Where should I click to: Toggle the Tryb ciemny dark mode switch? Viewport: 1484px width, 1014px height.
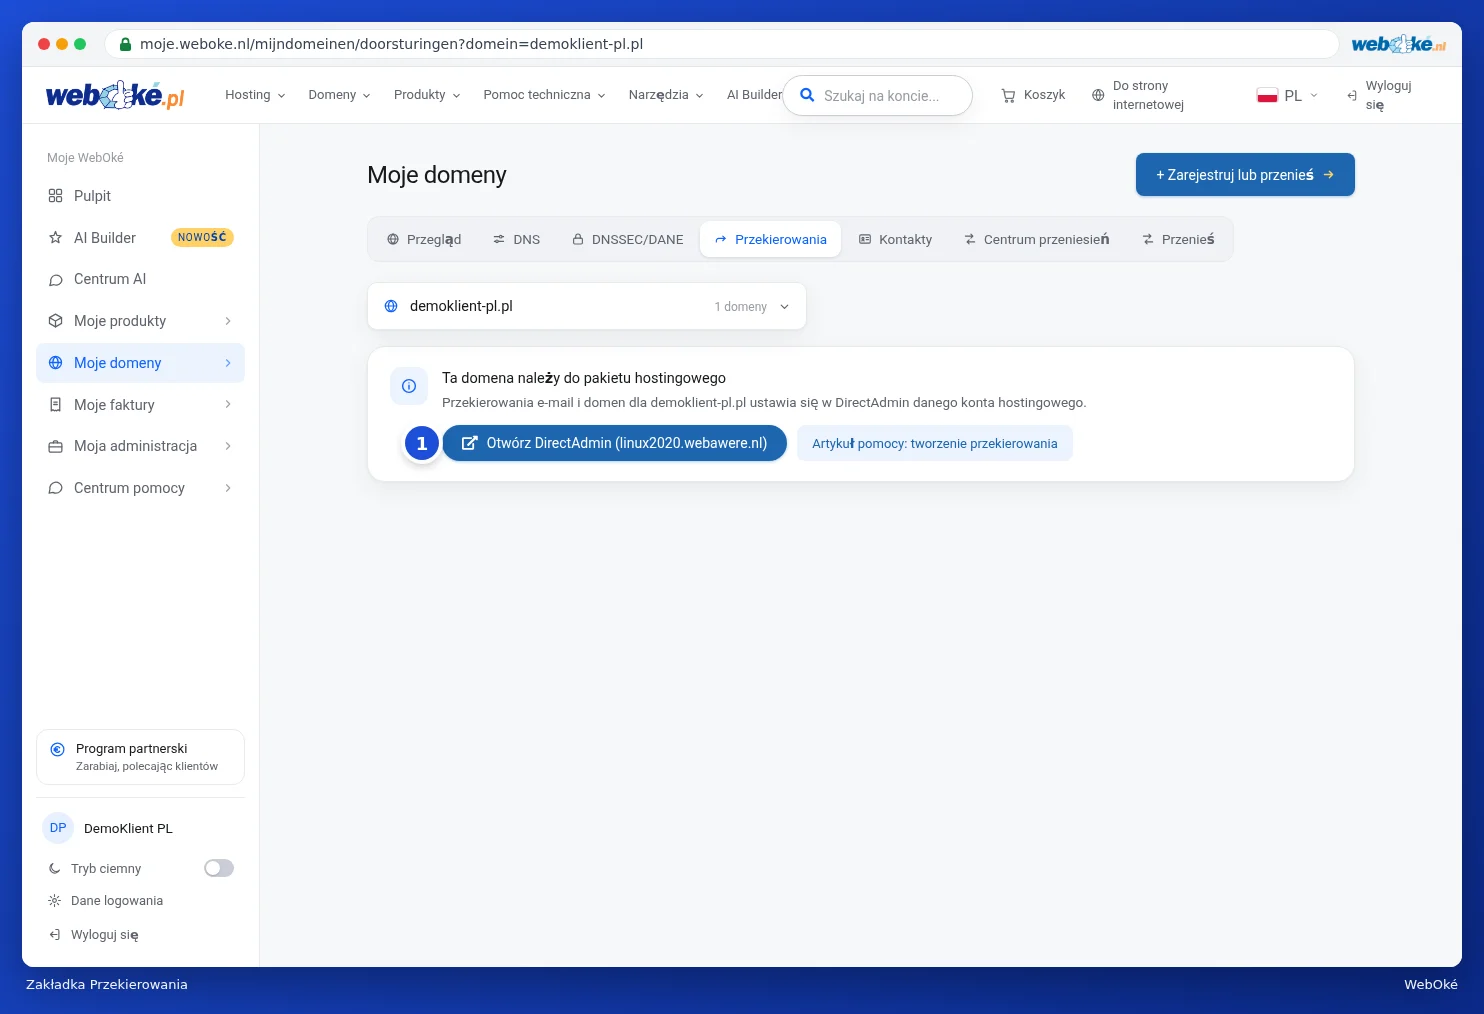tap(219, 868)
